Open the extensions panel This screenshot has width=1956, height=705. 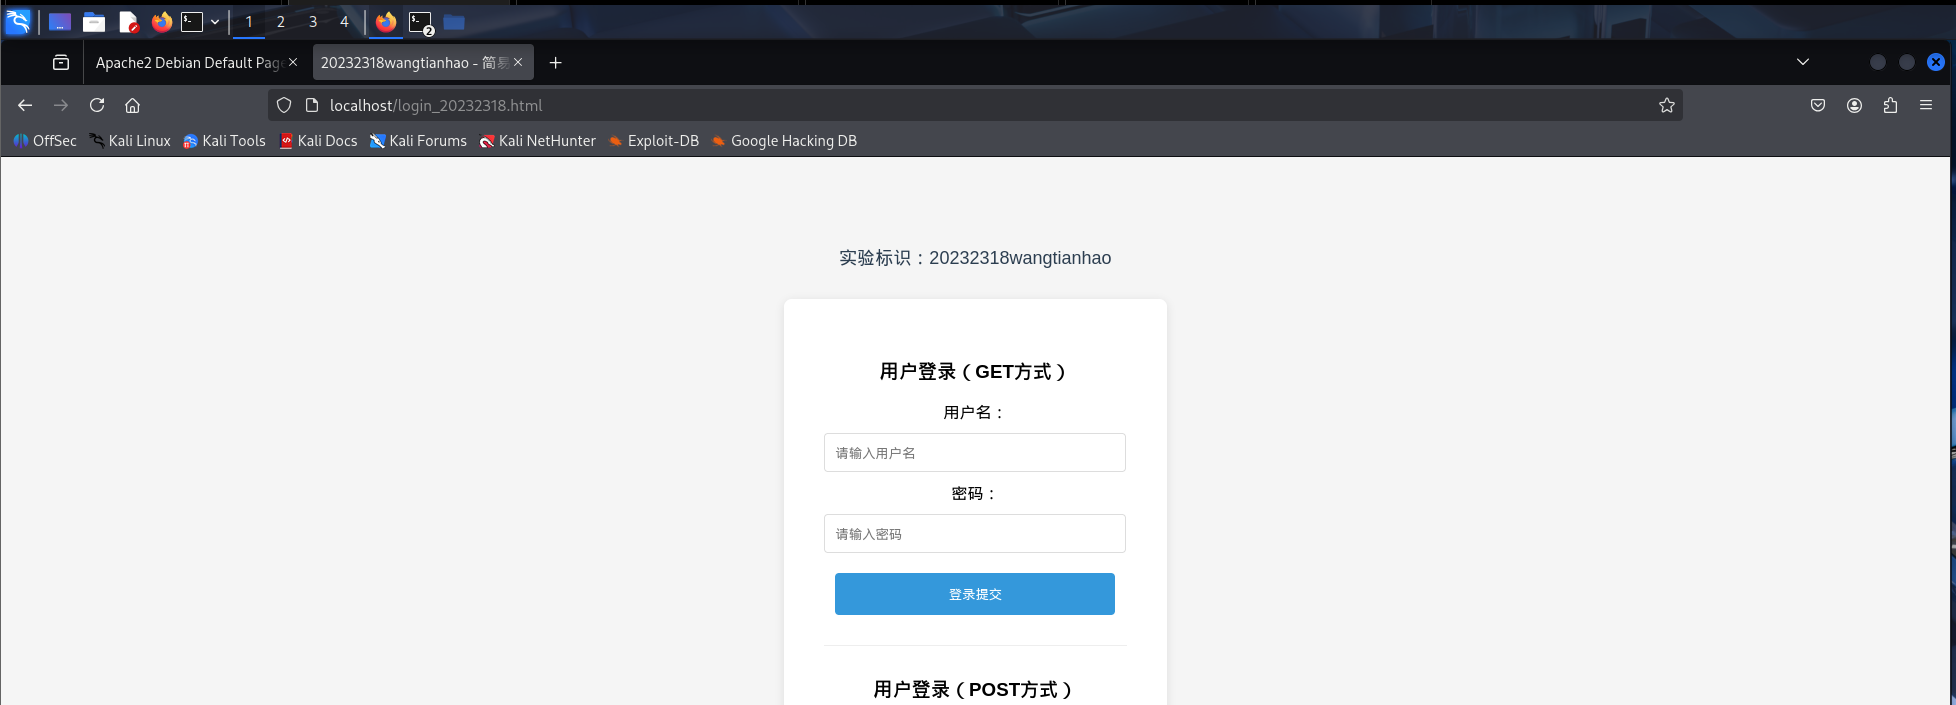coord(1890,105)
